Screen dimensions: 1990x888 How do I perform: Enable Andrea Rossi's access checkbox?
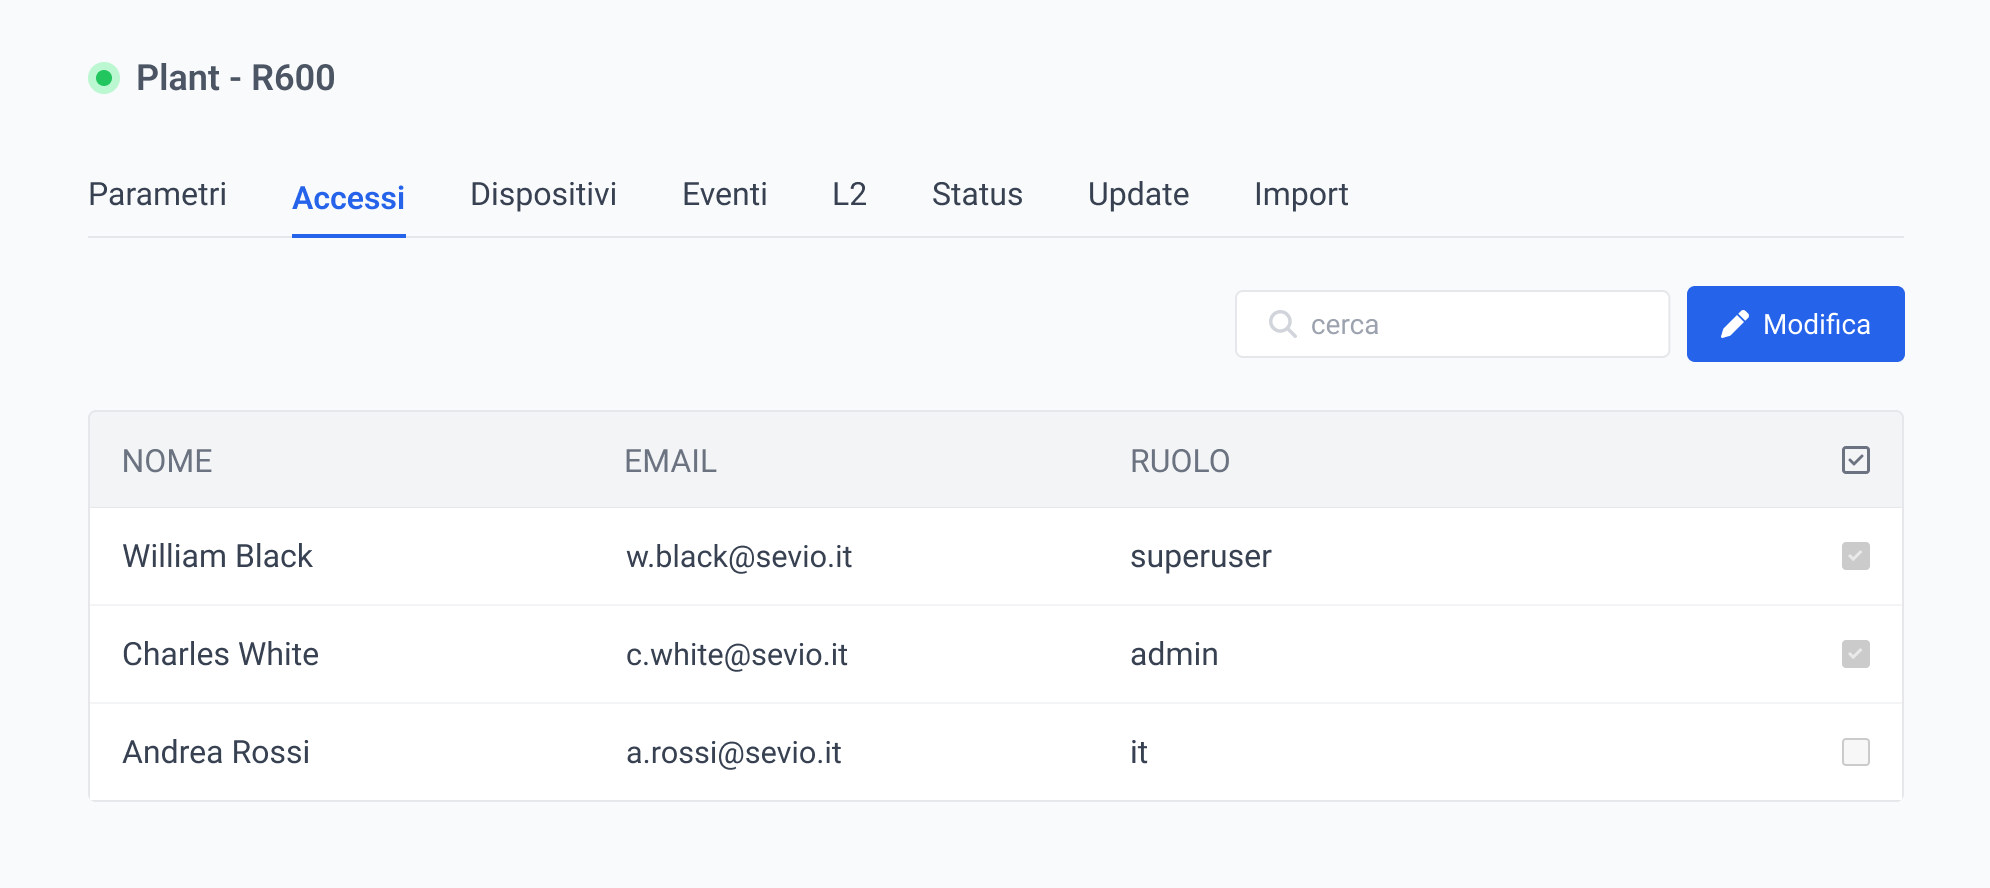click(1855, 752)
